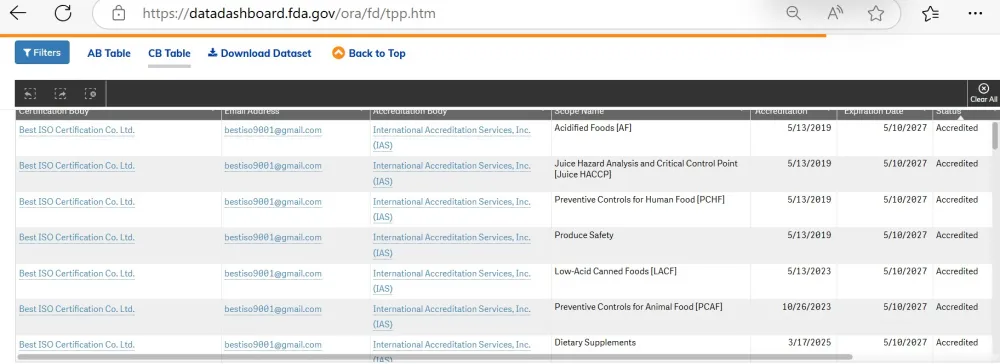Add page to favorites star
The width and height of the screenshot is (1000, 364).
[876, 13]
